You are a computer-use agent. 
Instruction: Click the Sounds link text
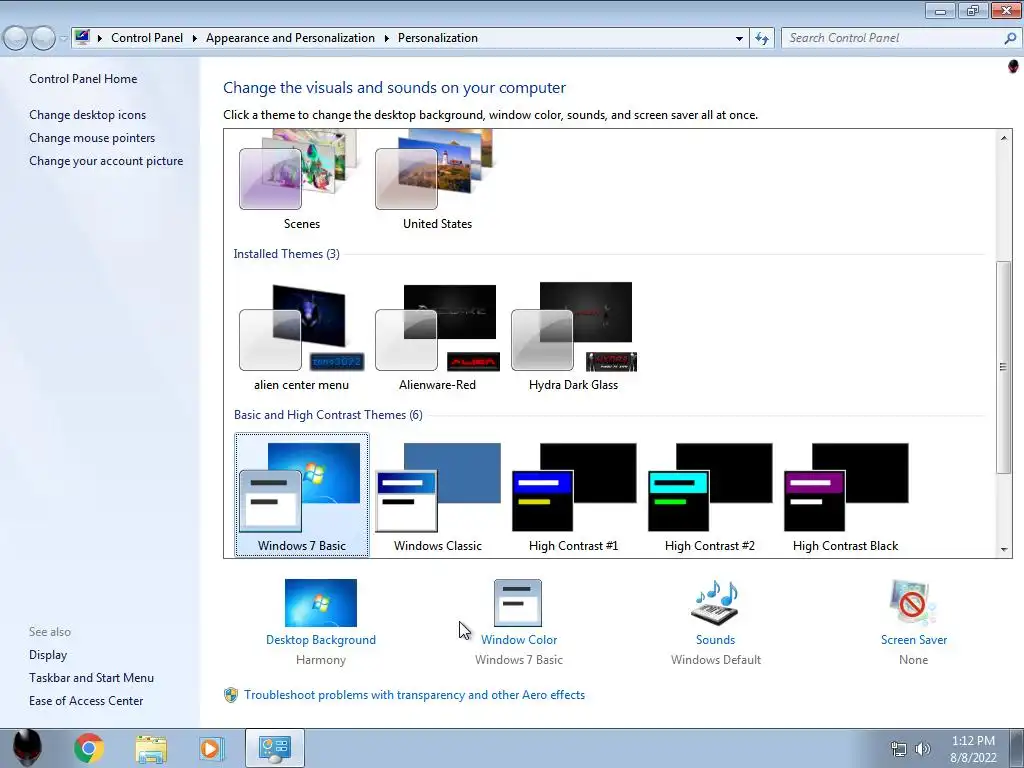point(715,640)
